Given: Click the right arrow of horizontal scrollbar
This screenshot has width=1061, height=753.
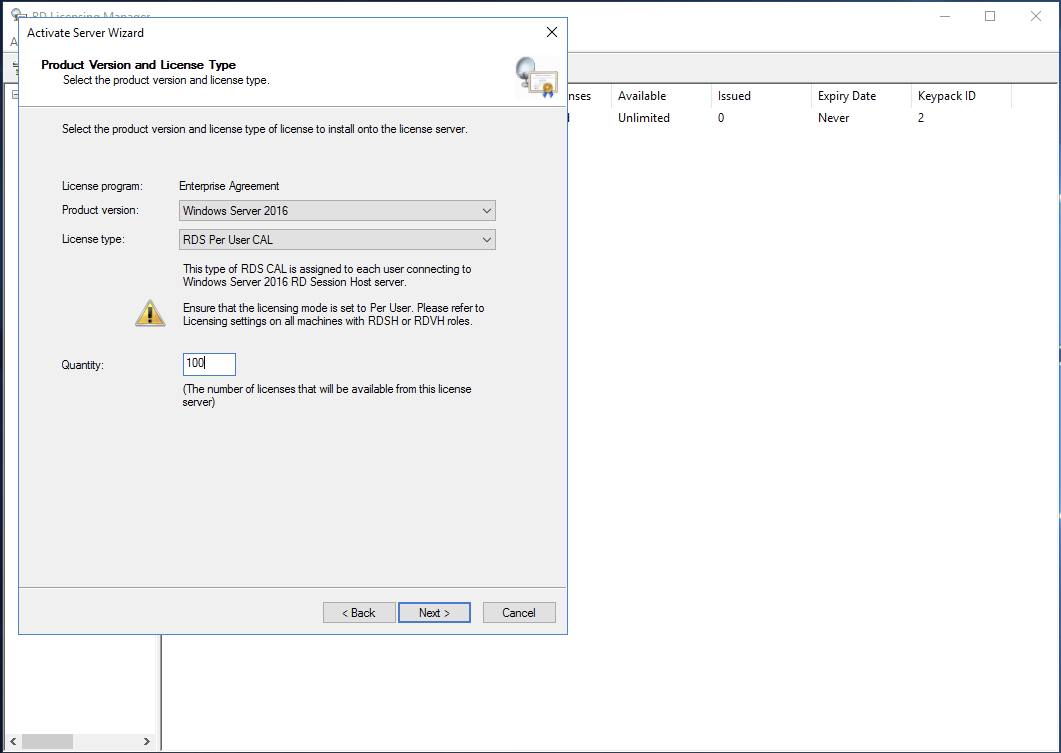Looking at the screenshot, I should coord(147,741).
